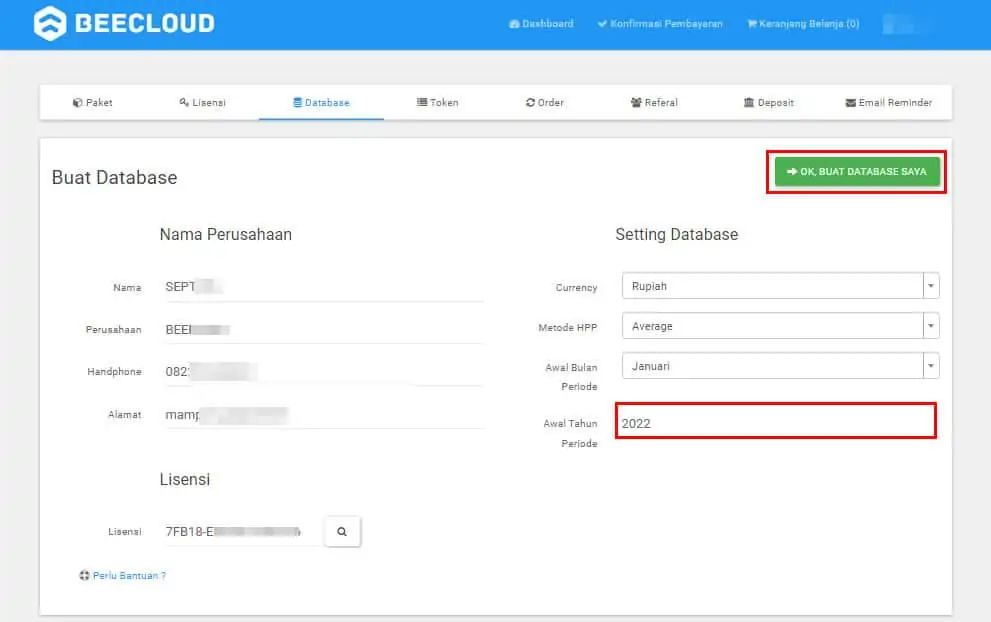
Task: Switch to the Lisensi tab
Action: pyautogui.click(x=202, y=102)
